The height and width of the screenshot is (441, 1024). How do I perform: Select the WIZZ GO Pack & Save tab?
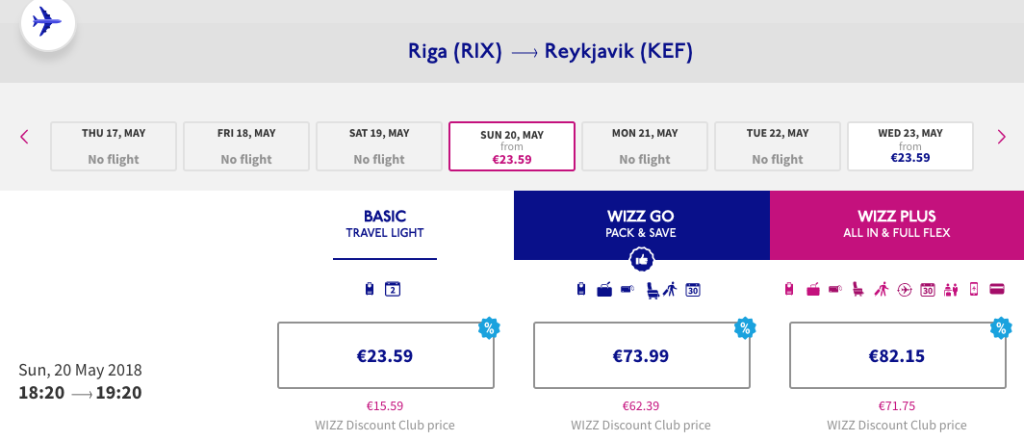(x=641, y=224)
